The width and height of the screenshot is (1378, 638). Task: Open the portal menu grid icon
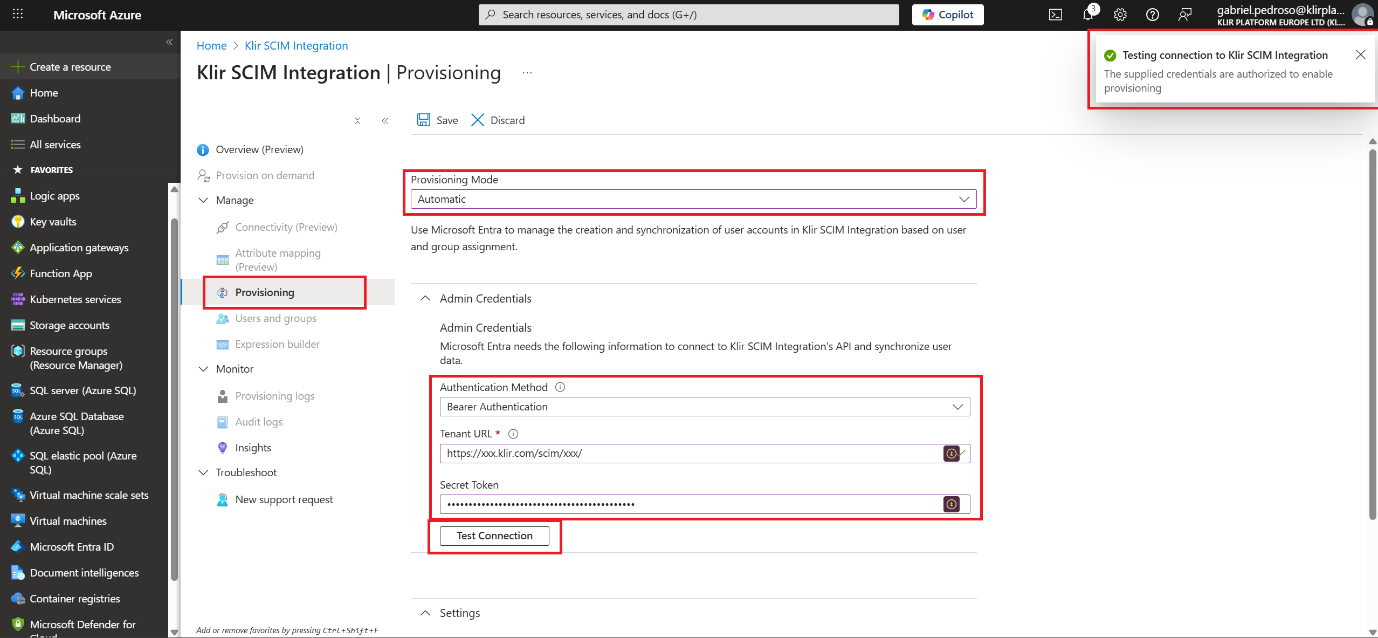(x=18, y=15)
